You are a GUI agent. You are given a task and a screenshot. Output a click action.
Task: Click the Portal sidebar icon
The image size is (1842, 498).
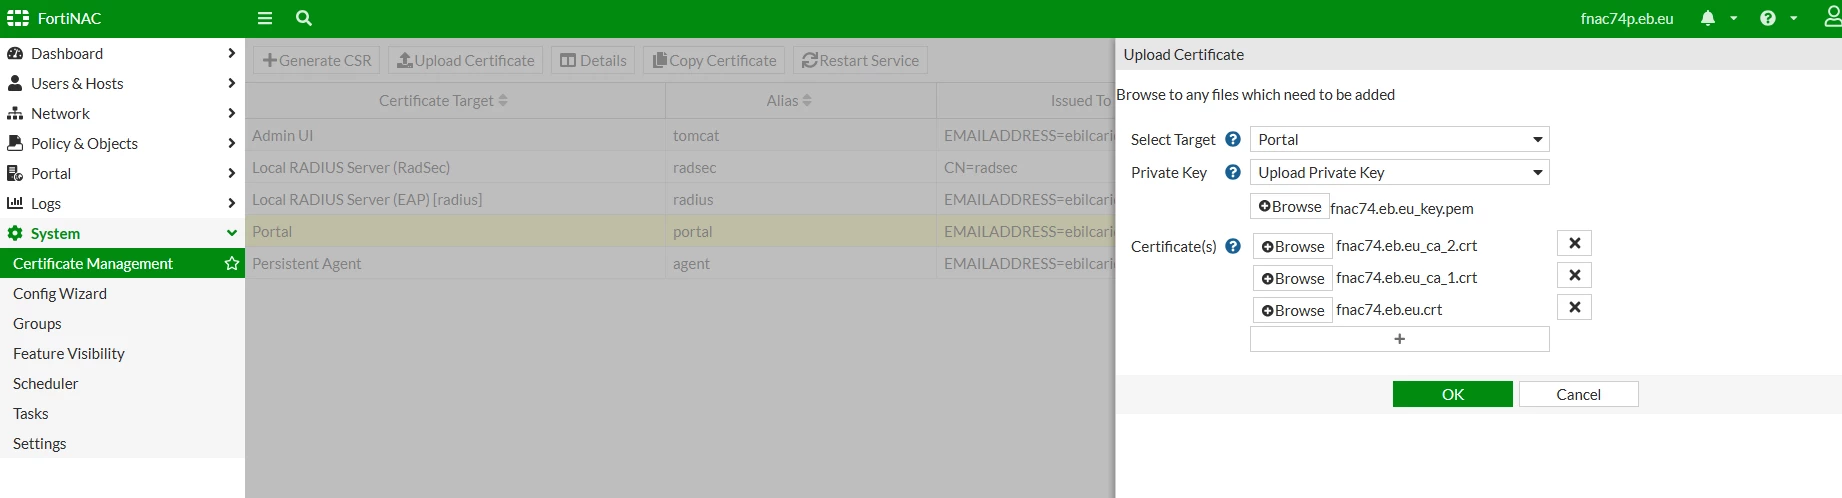click(x=15, y=174)
